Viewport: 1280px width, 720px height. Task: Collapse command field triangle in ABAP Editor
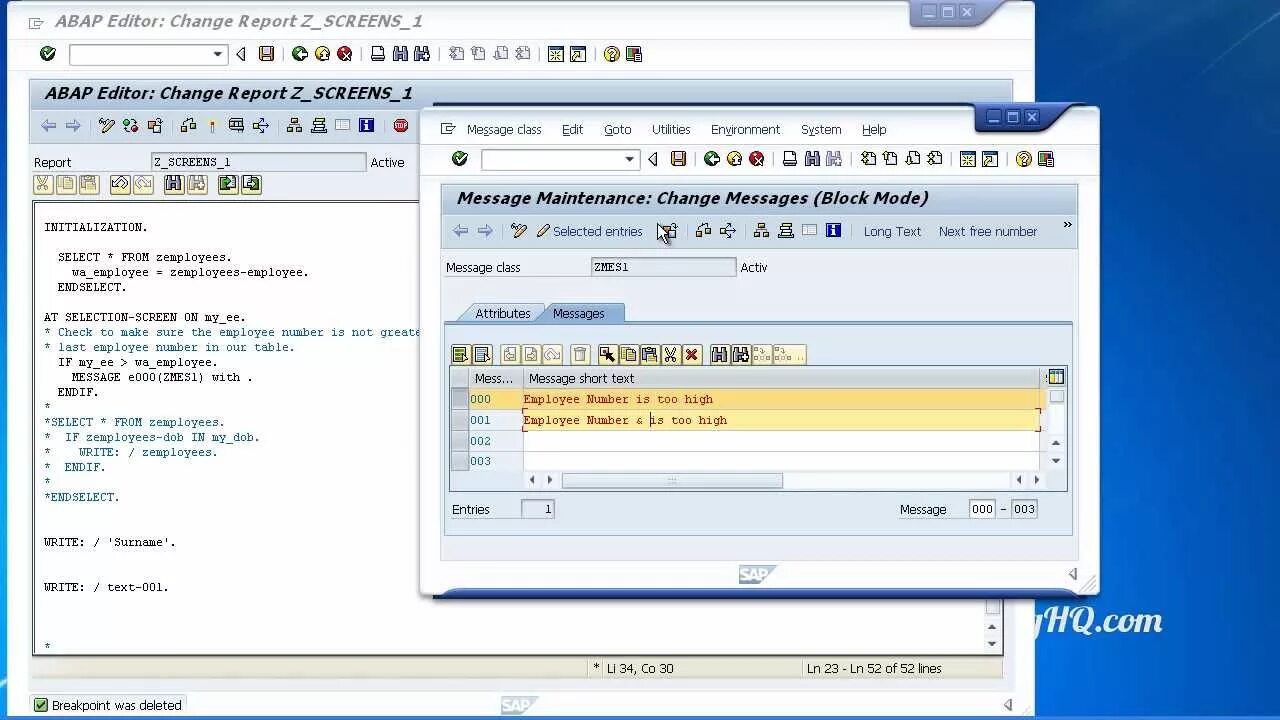pos(241,54)
